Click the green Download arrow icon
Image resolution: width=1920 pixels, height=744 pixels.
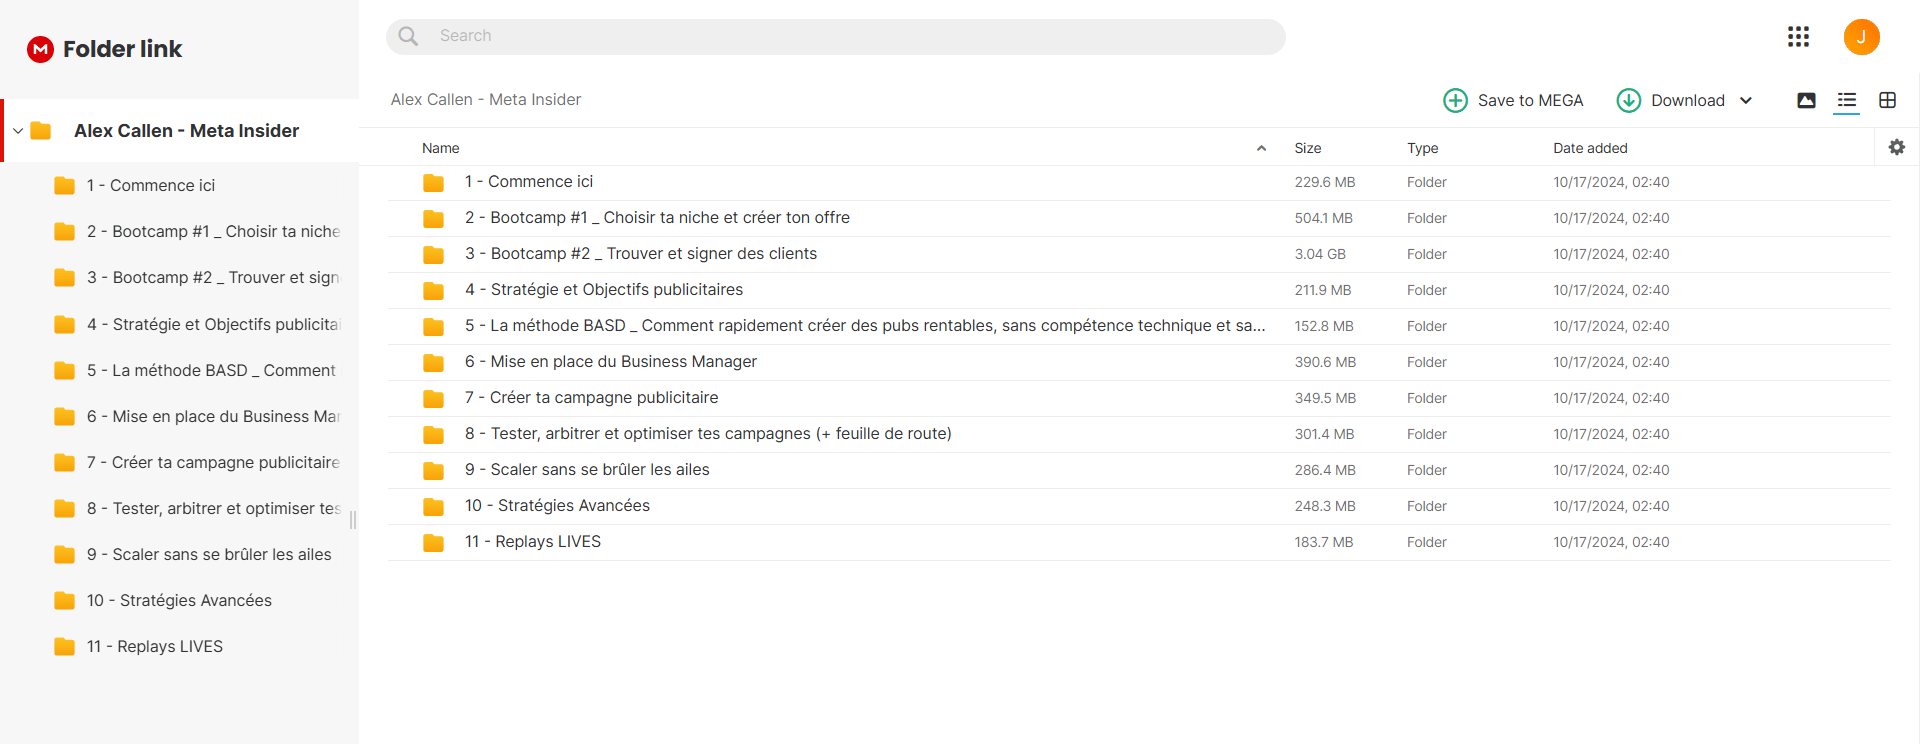(x=1628, y=100)
